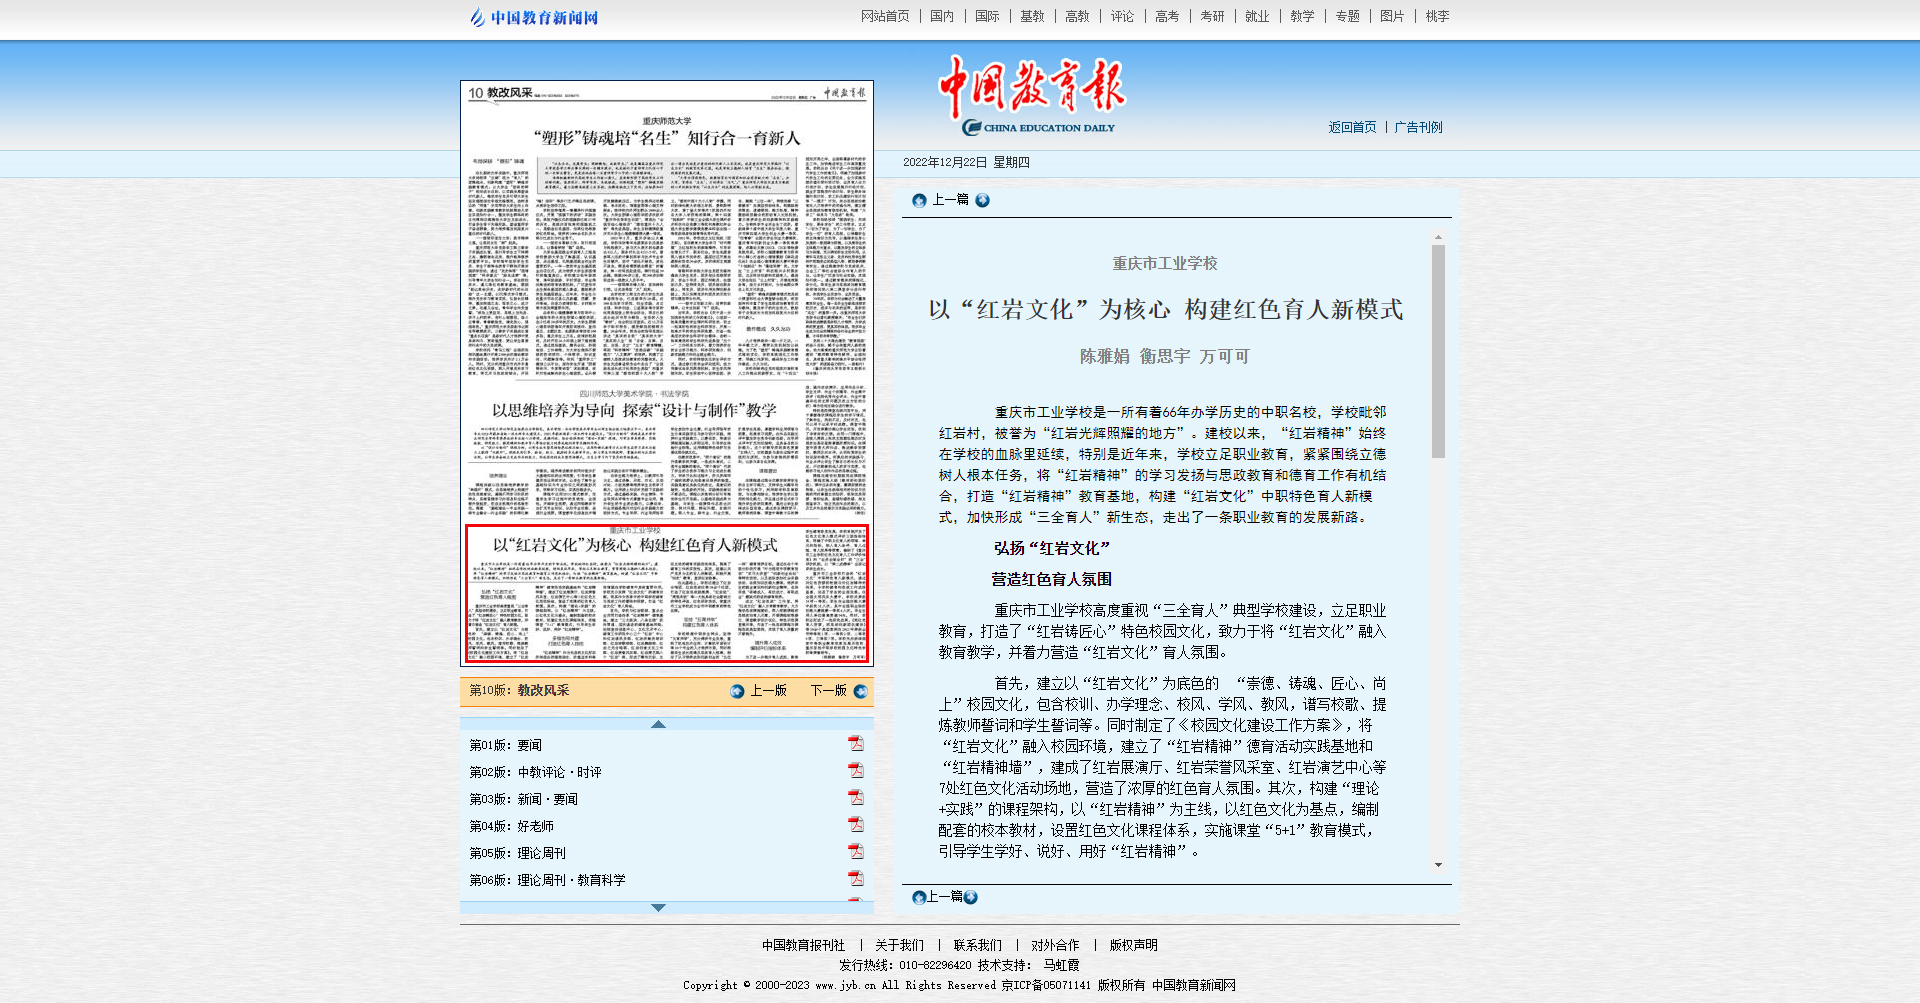
Task: Open the 图片 navigation menu item
Action: [1392, 16]
